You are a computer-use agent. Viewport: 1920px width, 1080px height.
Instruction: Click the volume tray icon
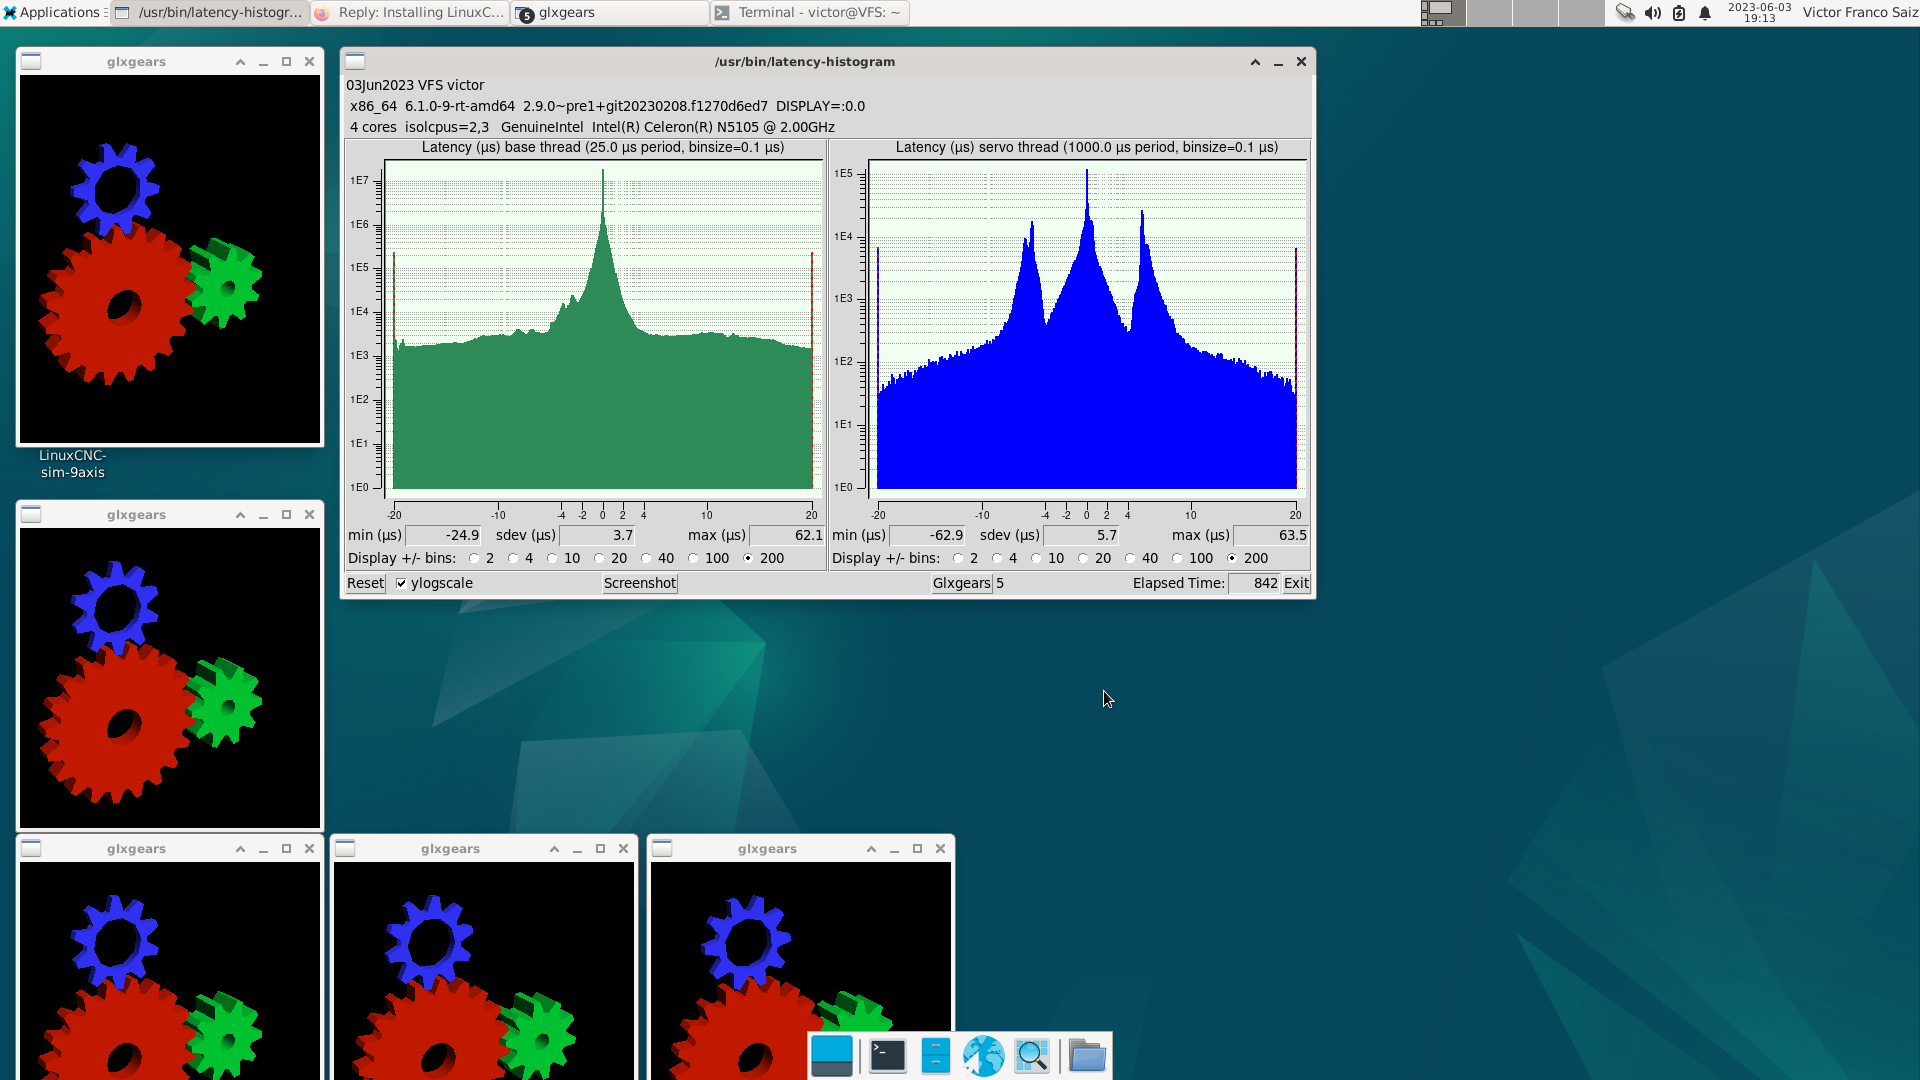pyautogui.click(x=1652, y=12)
